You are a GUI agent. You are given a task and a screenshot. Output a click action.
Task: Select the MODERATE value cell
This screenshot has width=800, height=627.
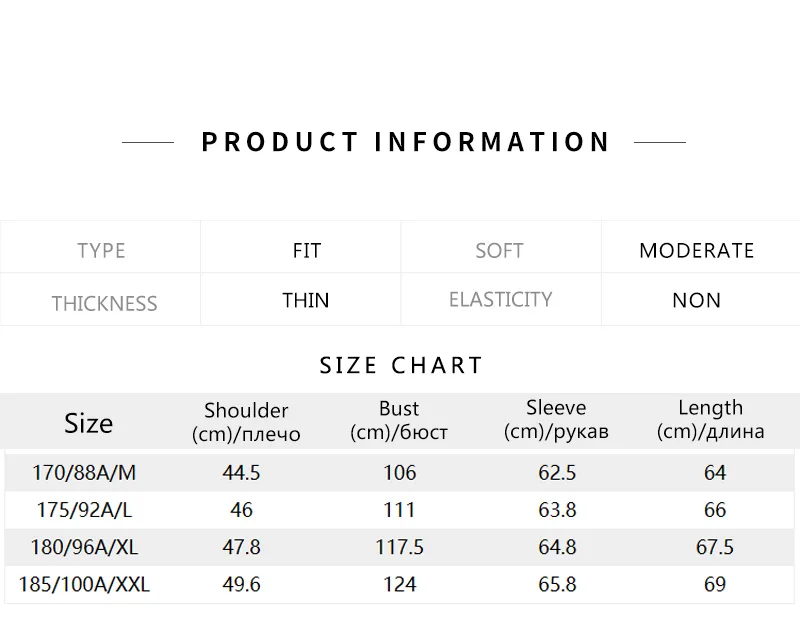pyautogui.click(x=701, y=247)
